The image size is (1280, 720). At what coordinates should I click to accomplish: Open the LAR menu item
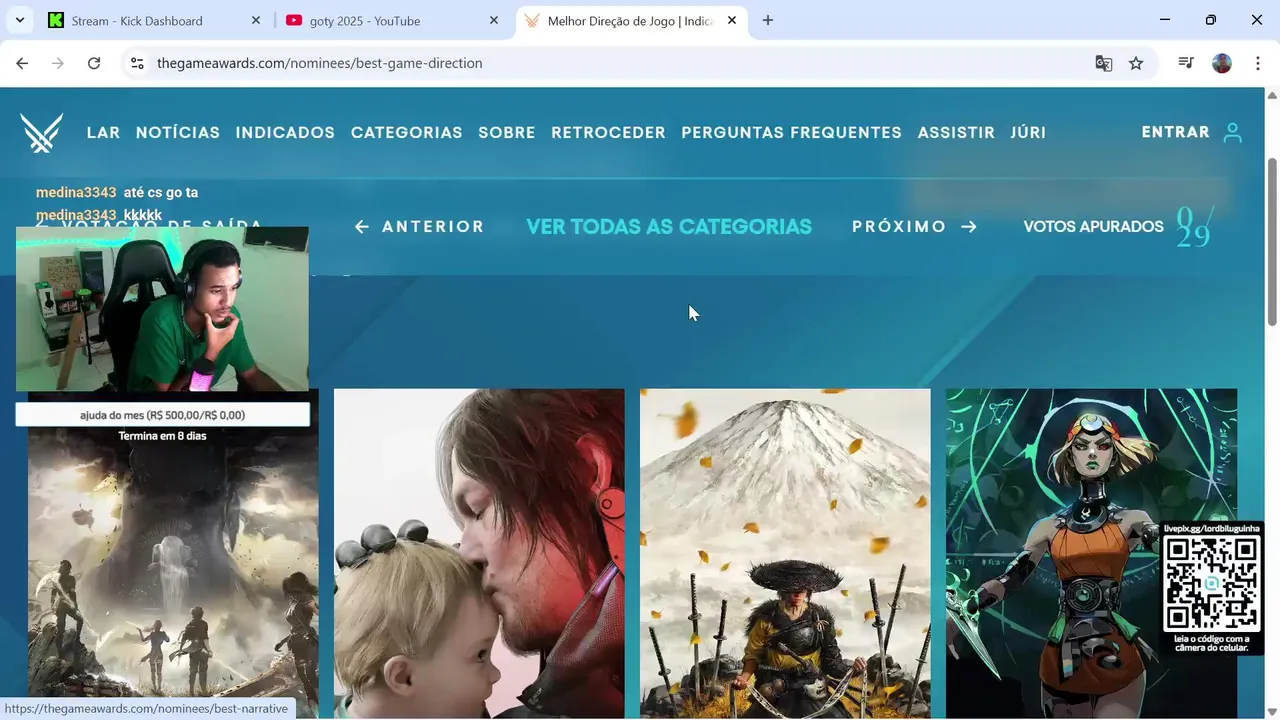[103, 132]
